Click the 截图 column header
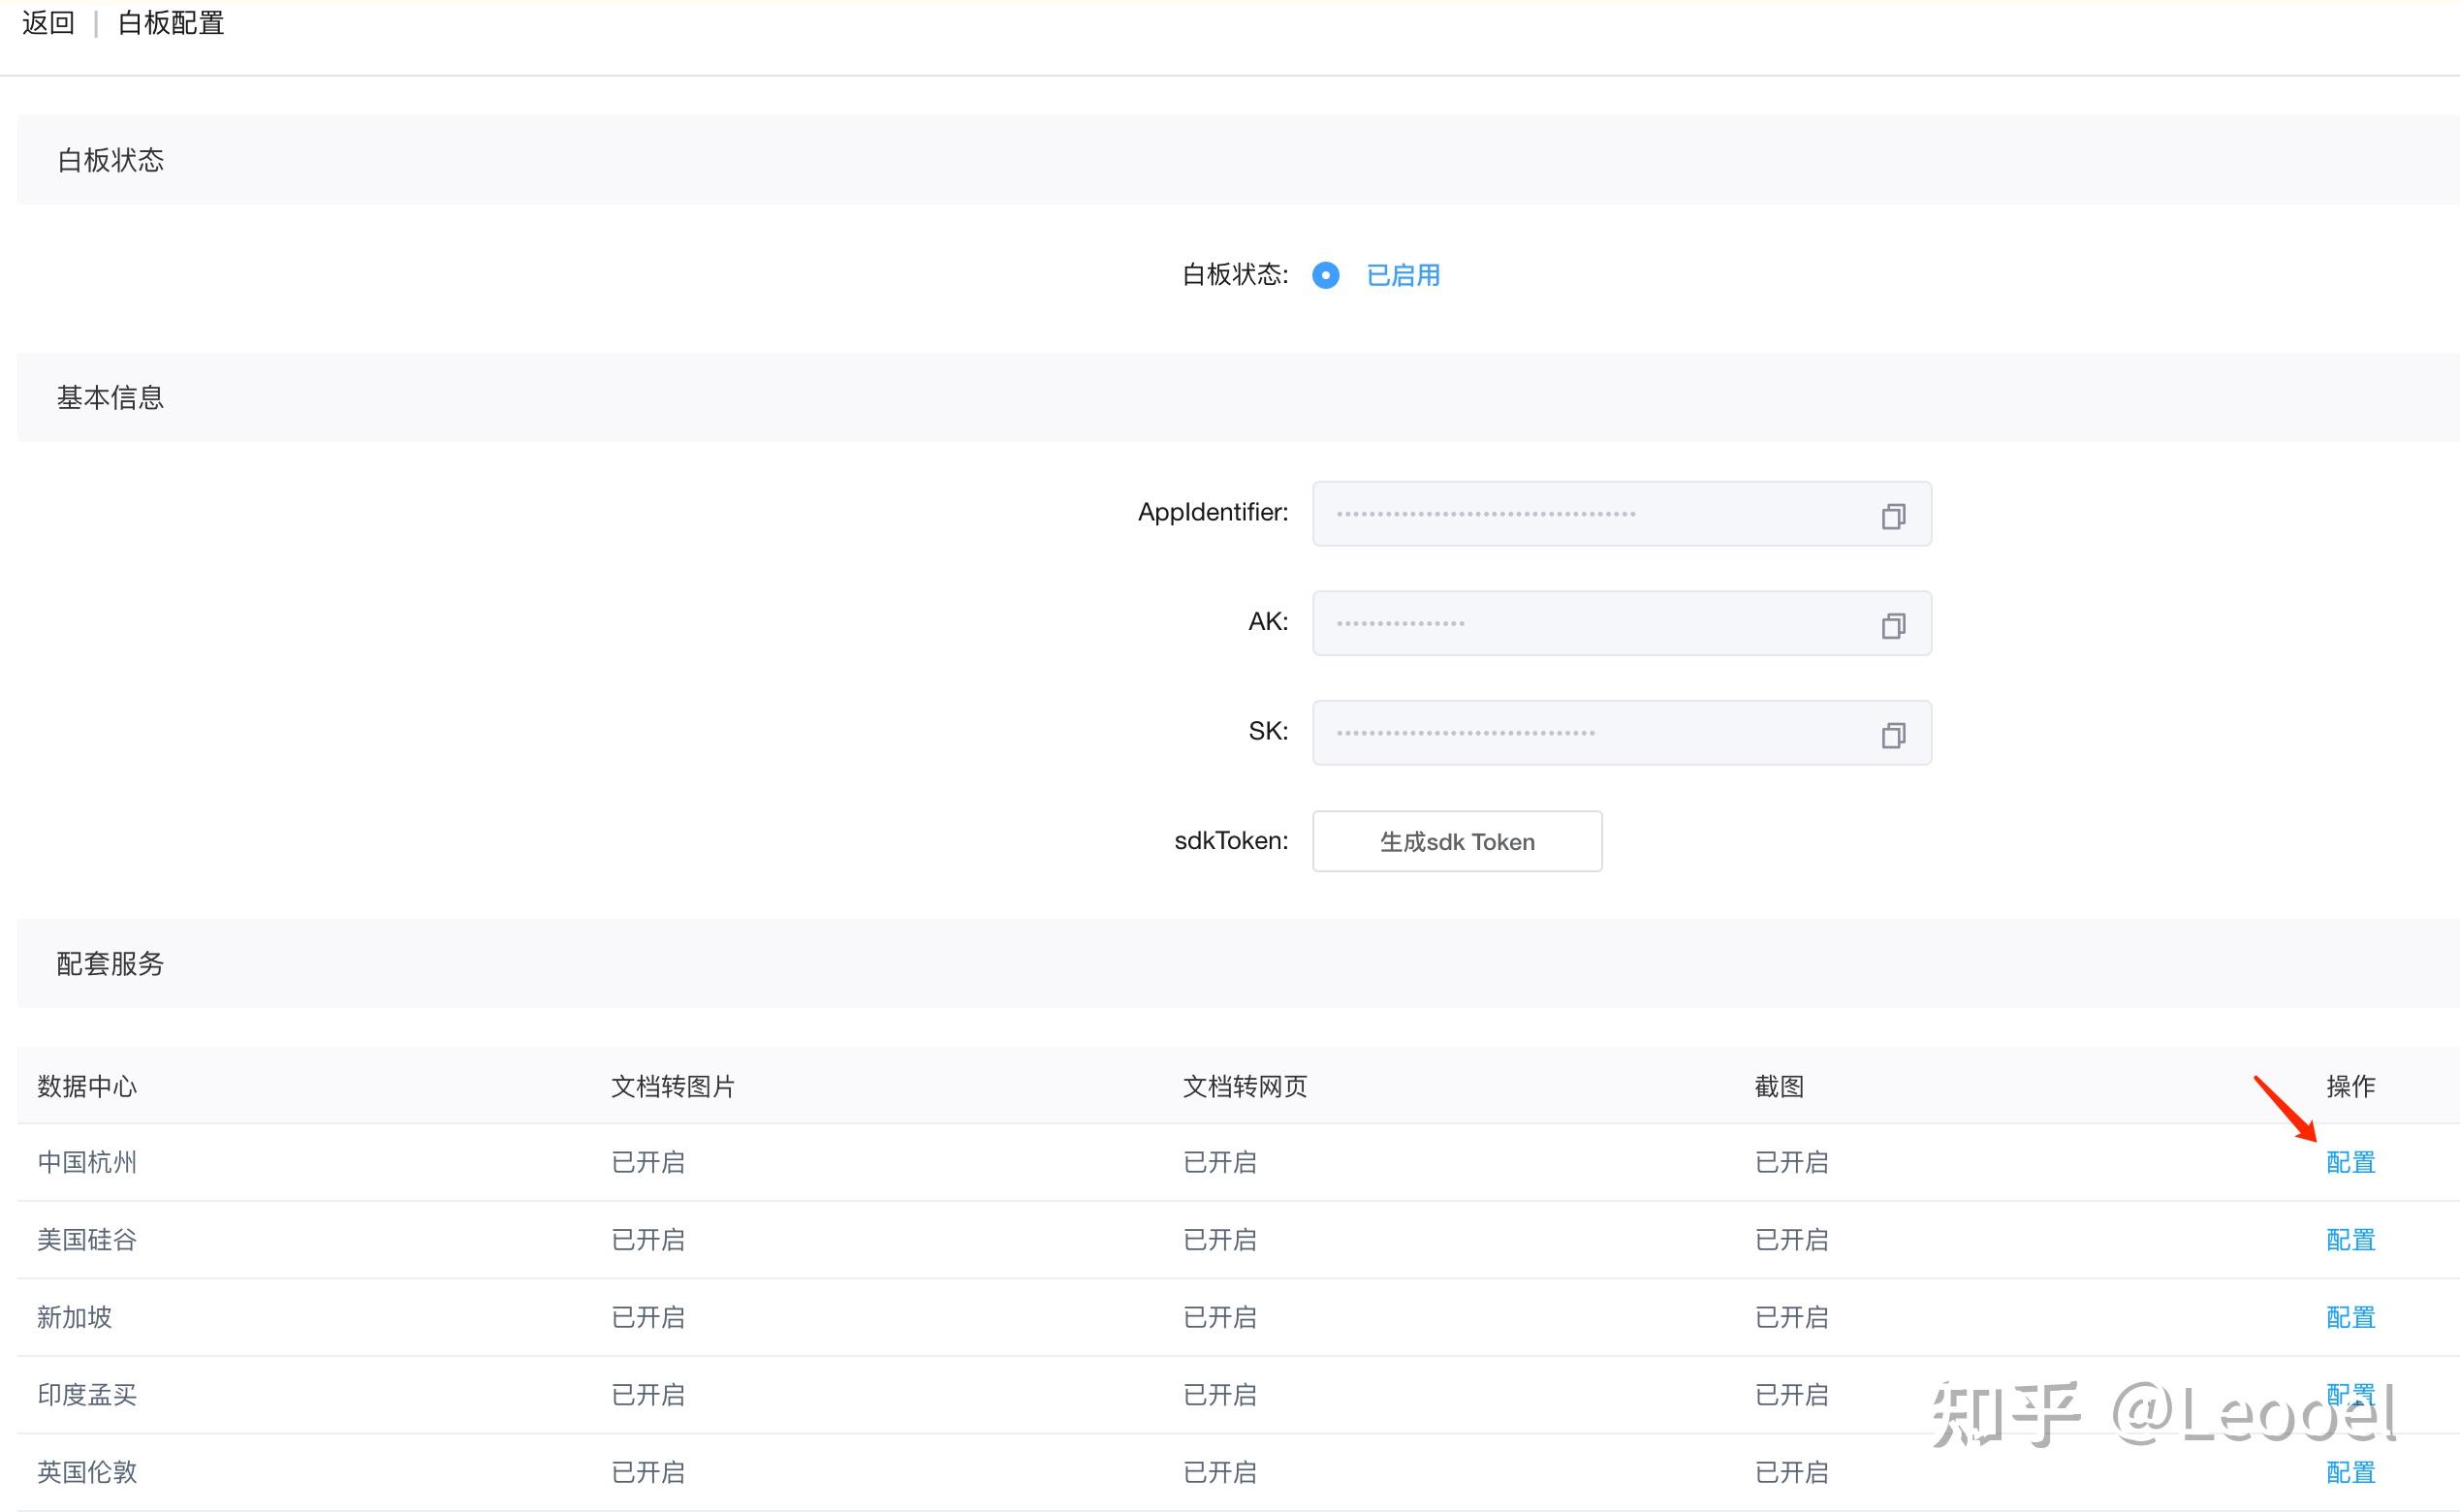The width and height of the screenshot is (2460, 1512). tap(1779, 1086)
